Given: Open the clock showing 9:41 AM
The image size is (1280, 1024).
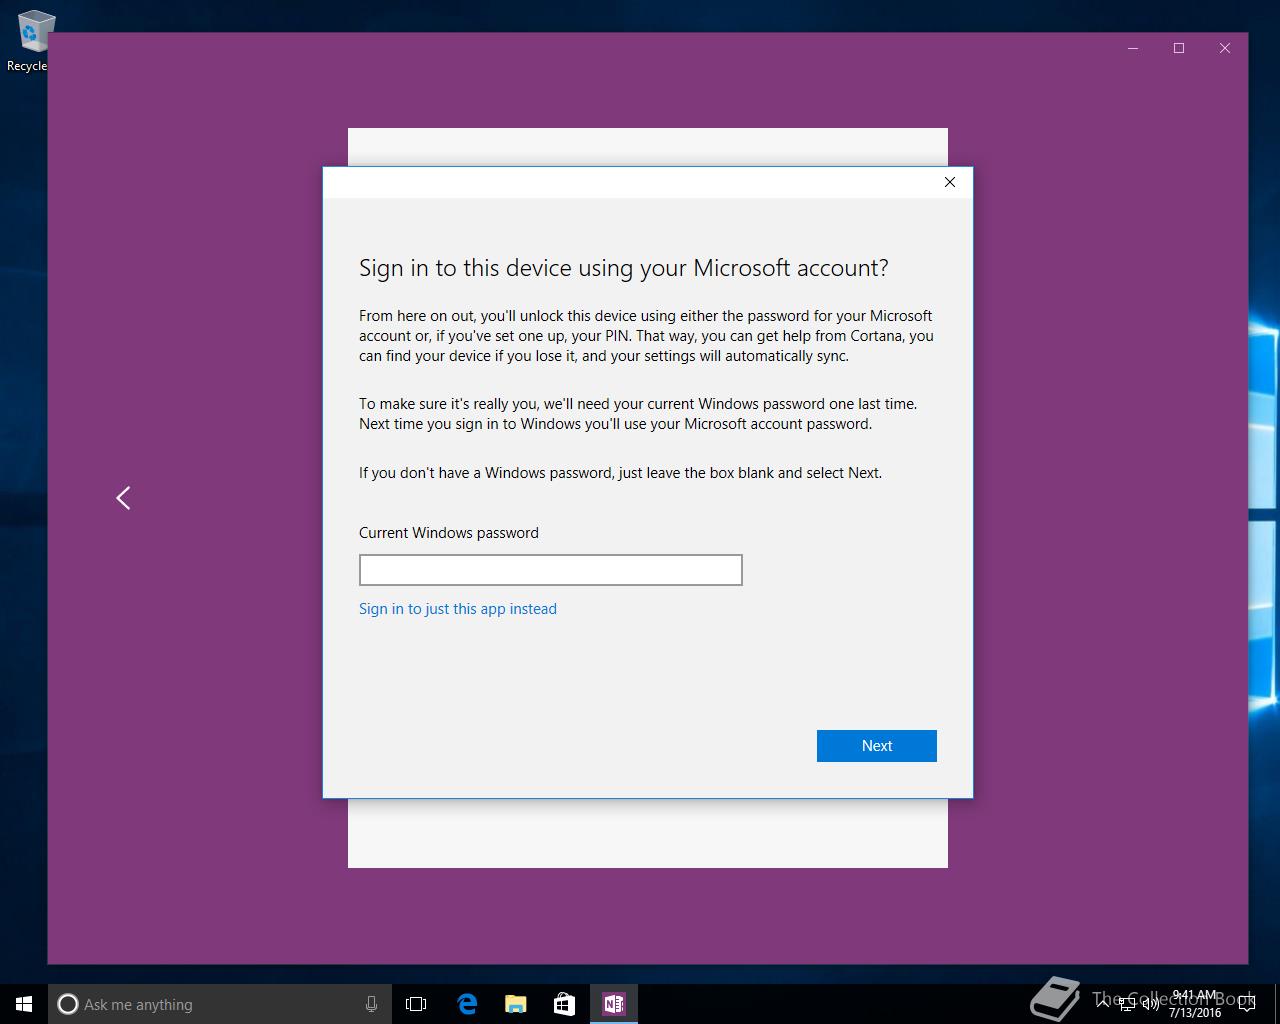Looking at the screenshot, I should pyautogui.click(x=1195, y=1004).
